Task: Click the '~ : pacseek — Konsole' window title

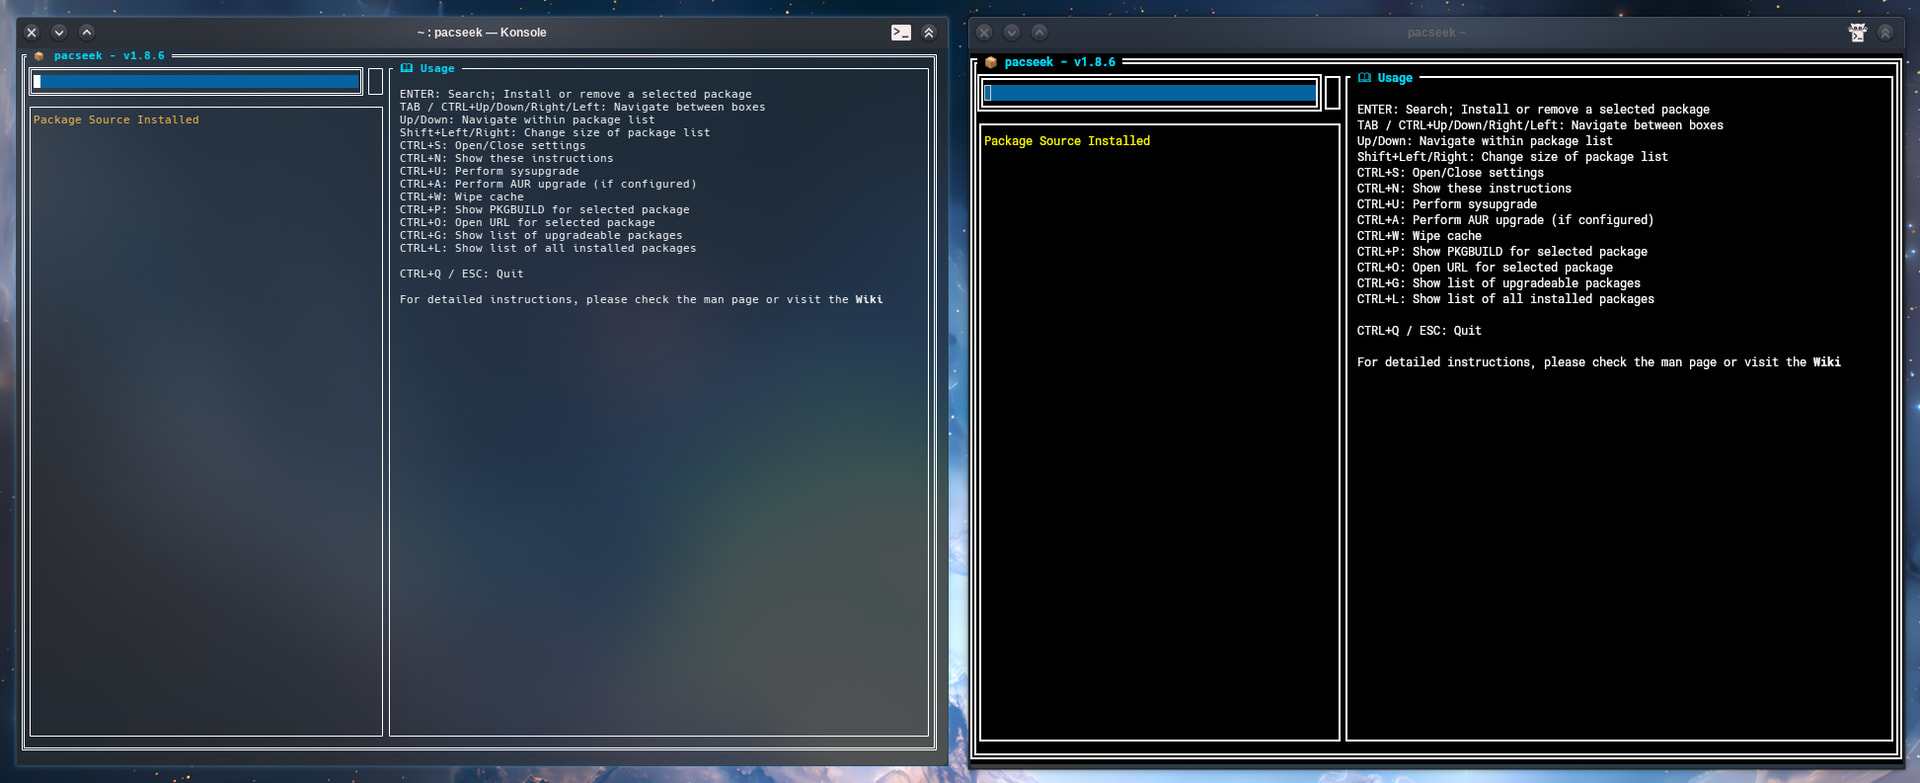Action: [481, 32]
